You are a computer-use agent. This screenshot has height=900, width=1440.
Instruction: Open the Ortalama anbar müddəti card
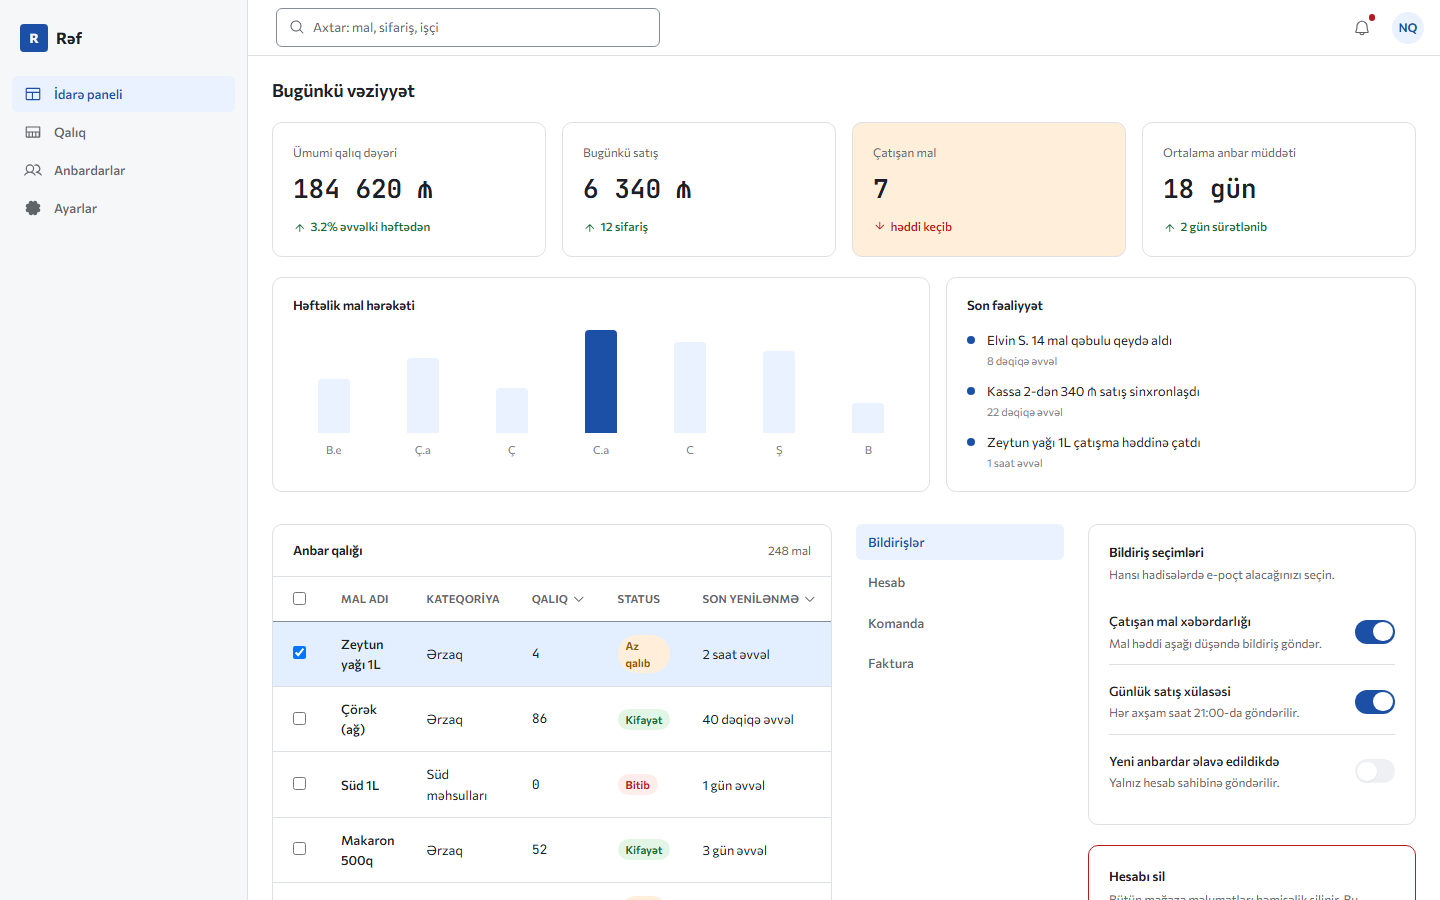click(x=1279, y=189)
